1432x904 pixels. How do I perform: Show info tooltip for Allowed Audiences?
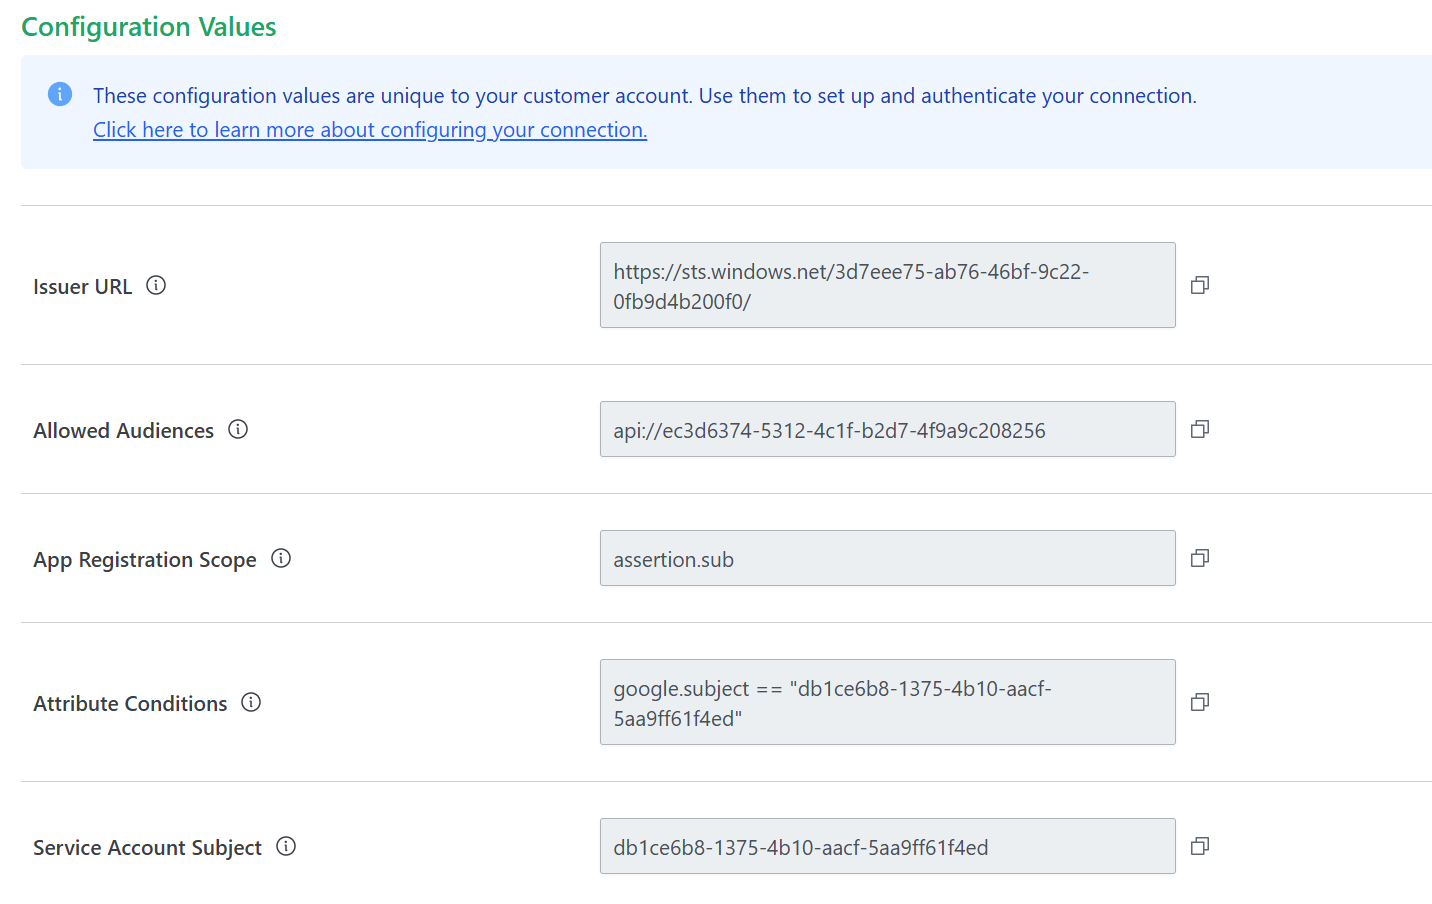238,429
